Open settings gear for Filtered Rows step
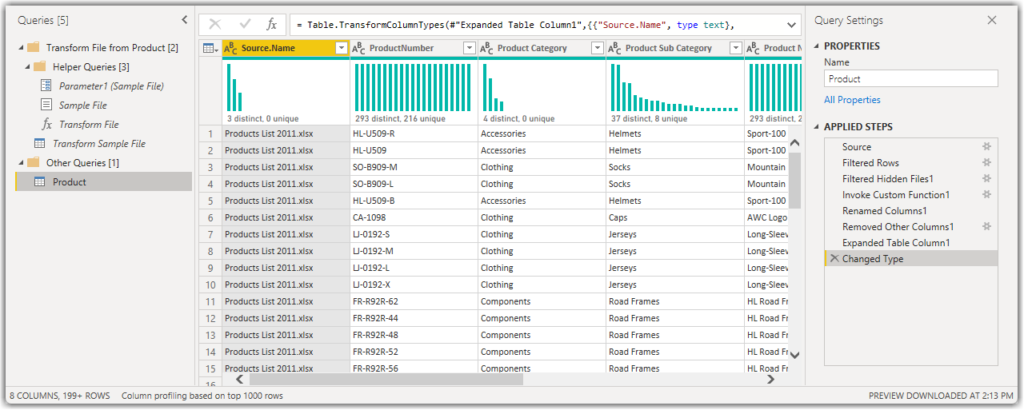Image resolution: width=1024 pixels, height=410 pixels. (987, 163)
